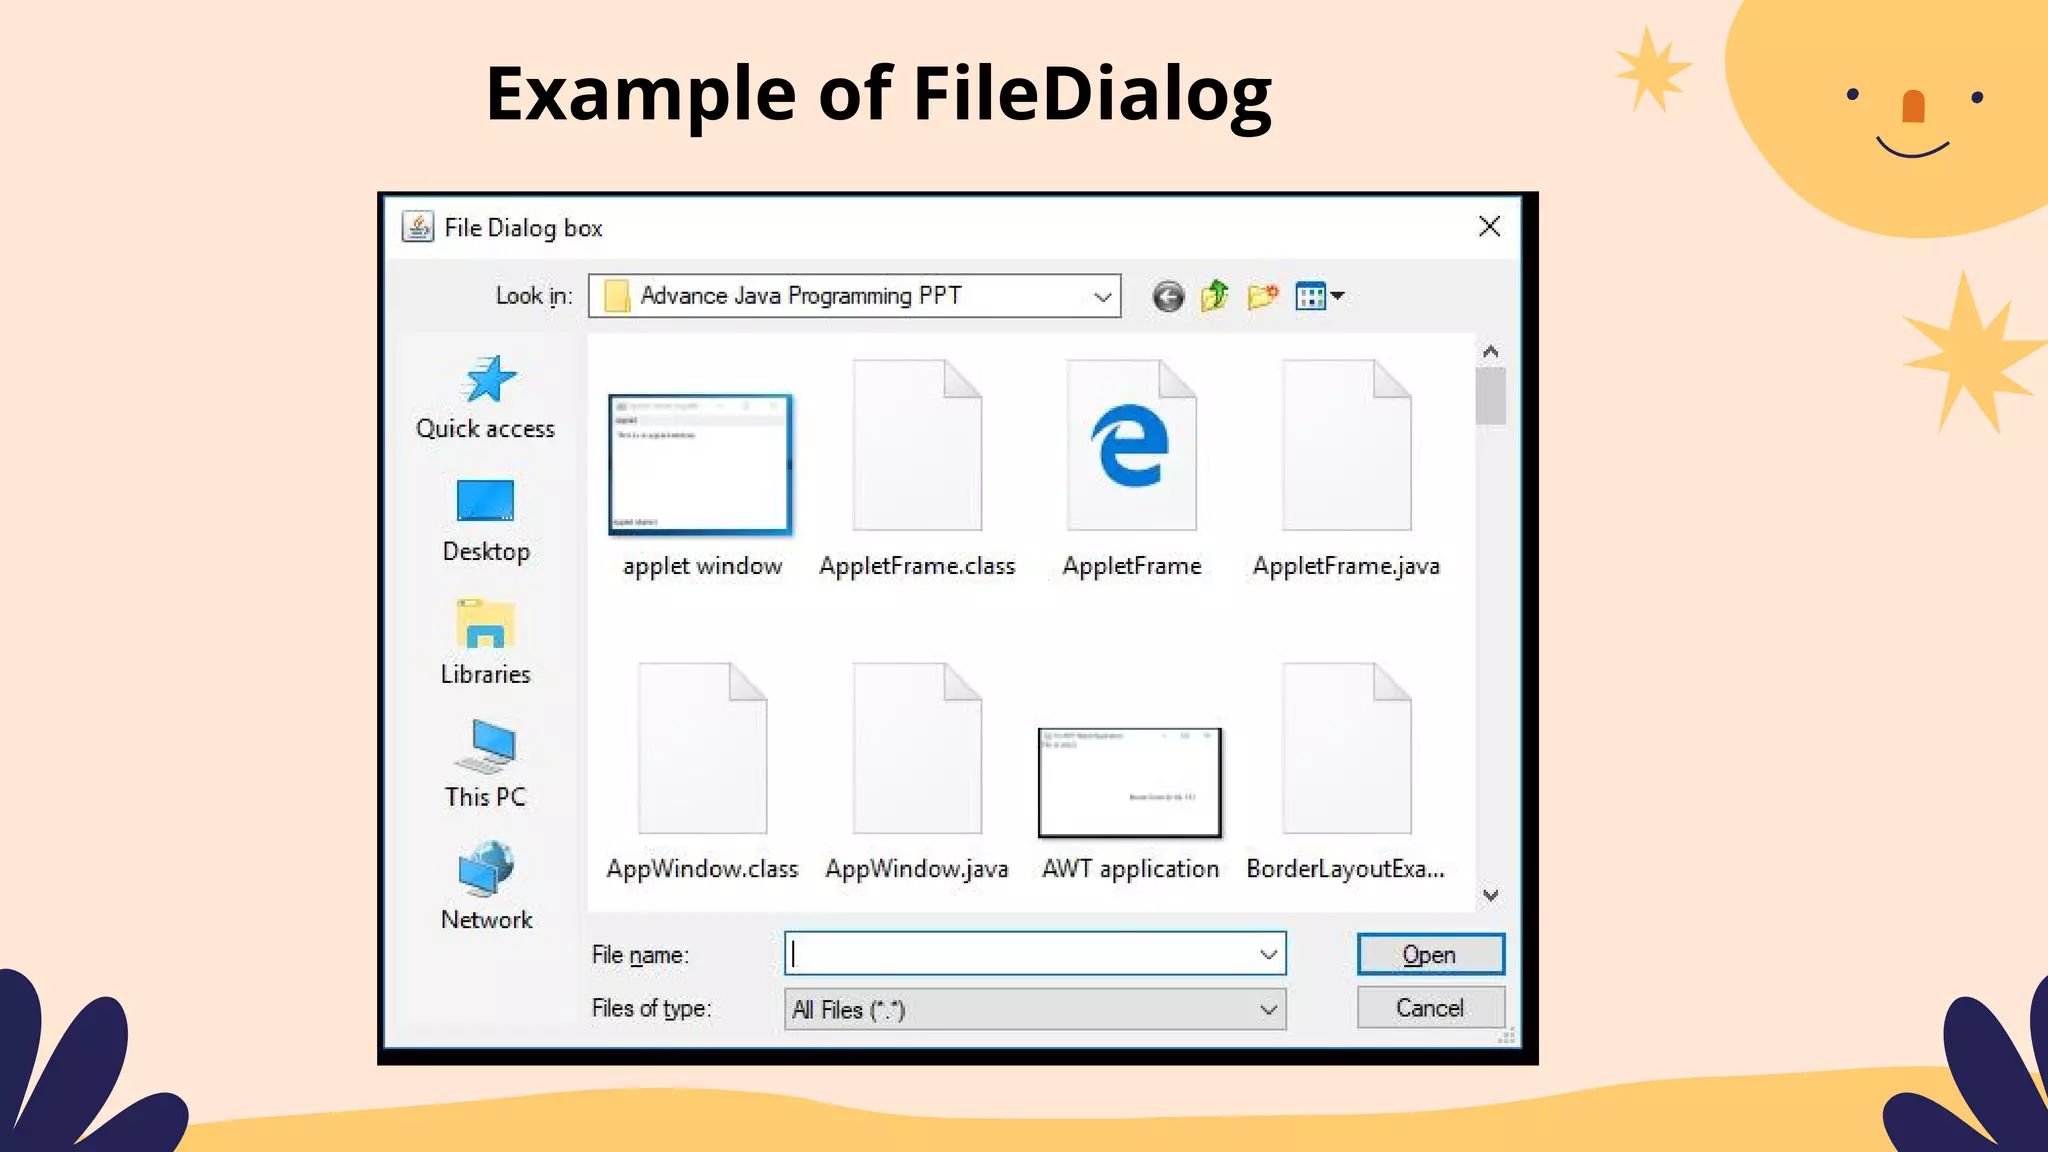The height and width of the screenshot is (1152, 2048).
Task: Open the View menu grid icon
Action: pyautogui.click(x=1318, y=296)
